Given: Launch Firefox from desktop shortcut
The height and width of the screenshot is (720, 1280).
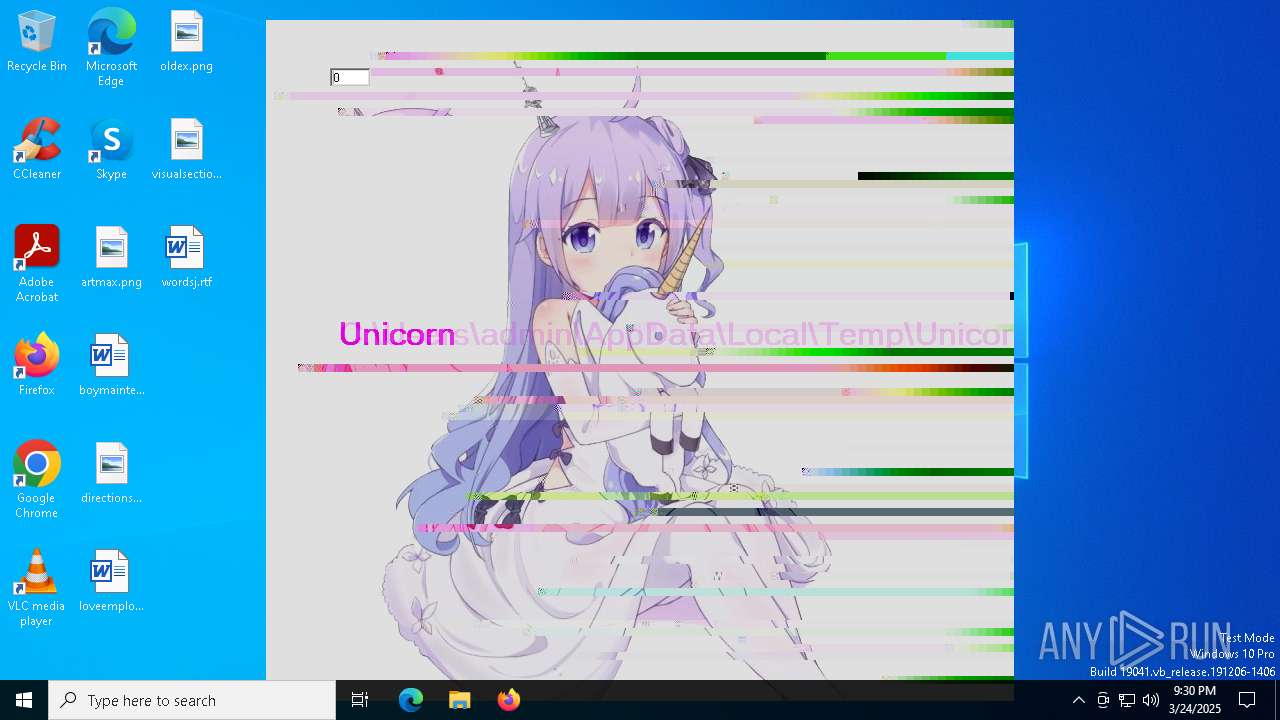Looking at the screenshot, I should click(x=37, y=366).
